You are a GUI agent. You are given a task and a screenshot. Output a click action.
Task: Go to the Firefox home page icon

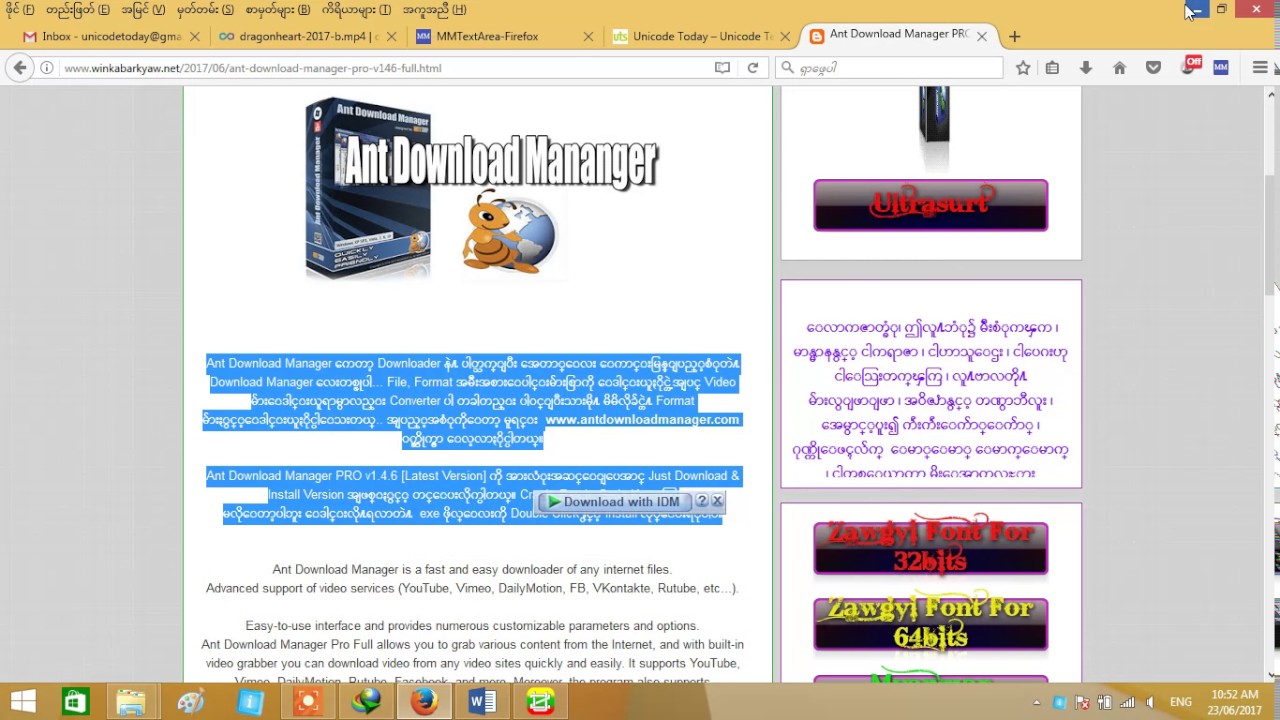1119,68
